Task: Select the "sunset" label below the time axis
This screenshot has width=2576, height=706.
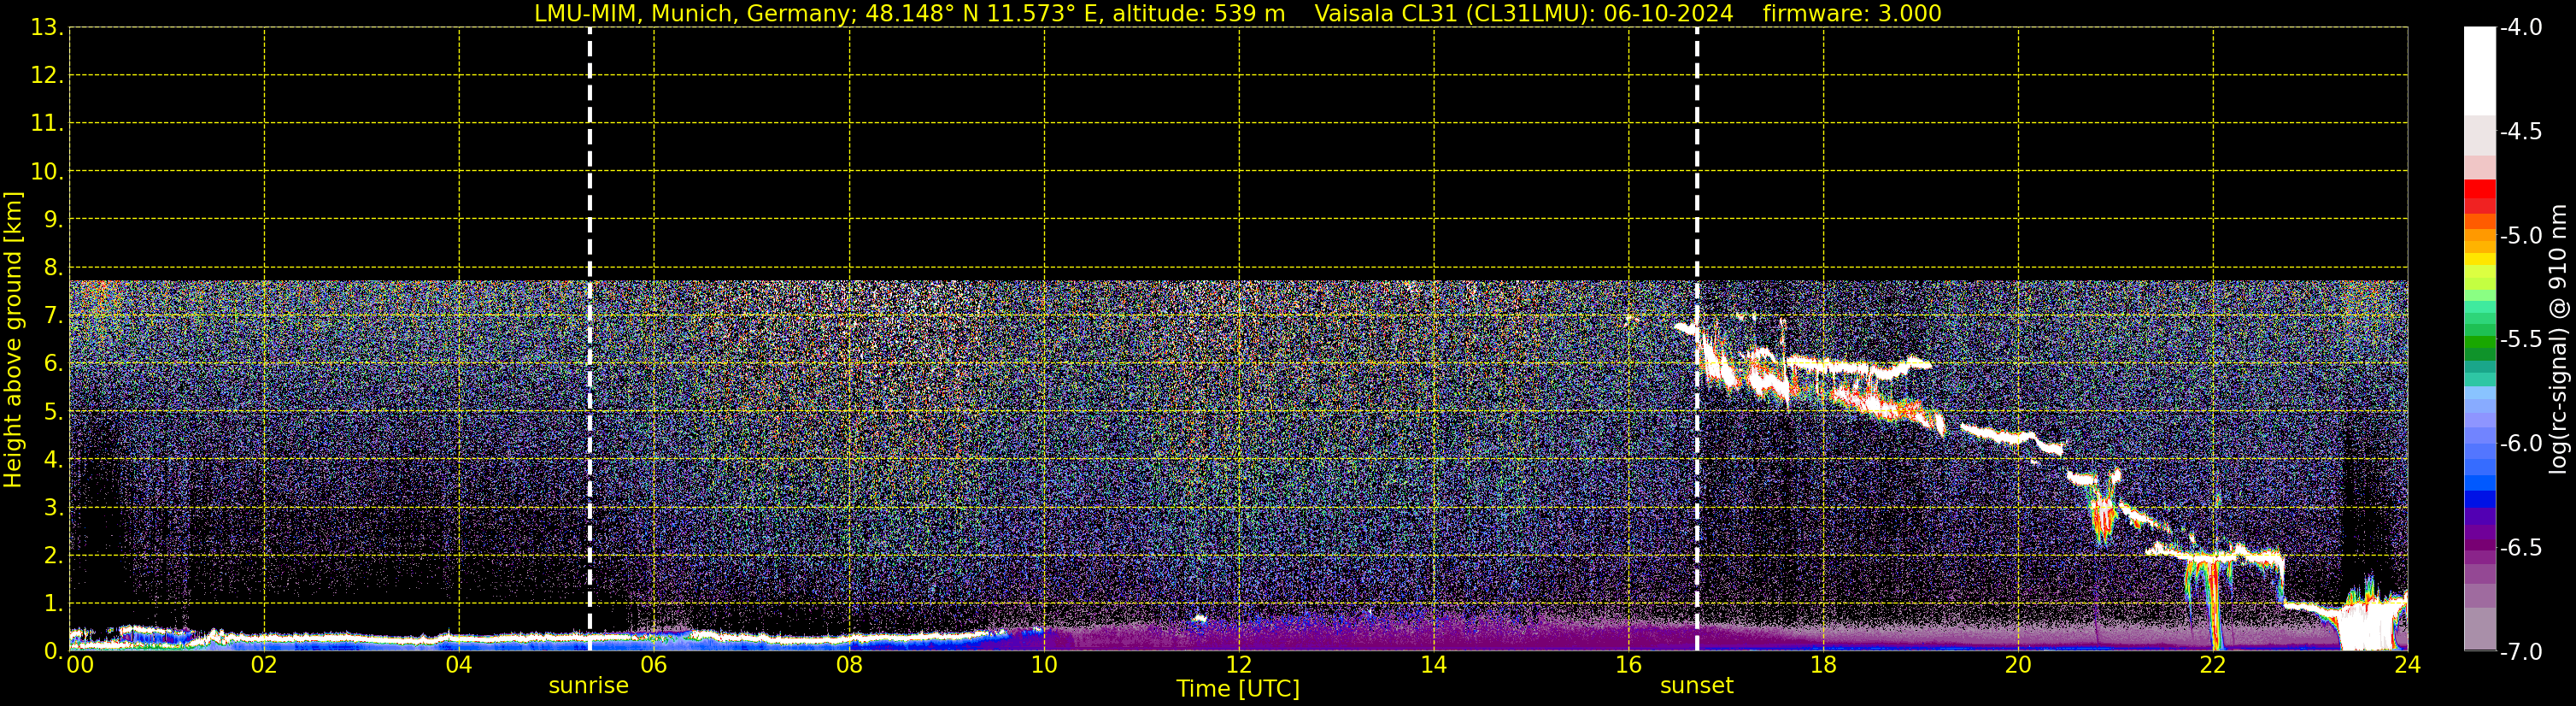Action: pos(1697,686)
